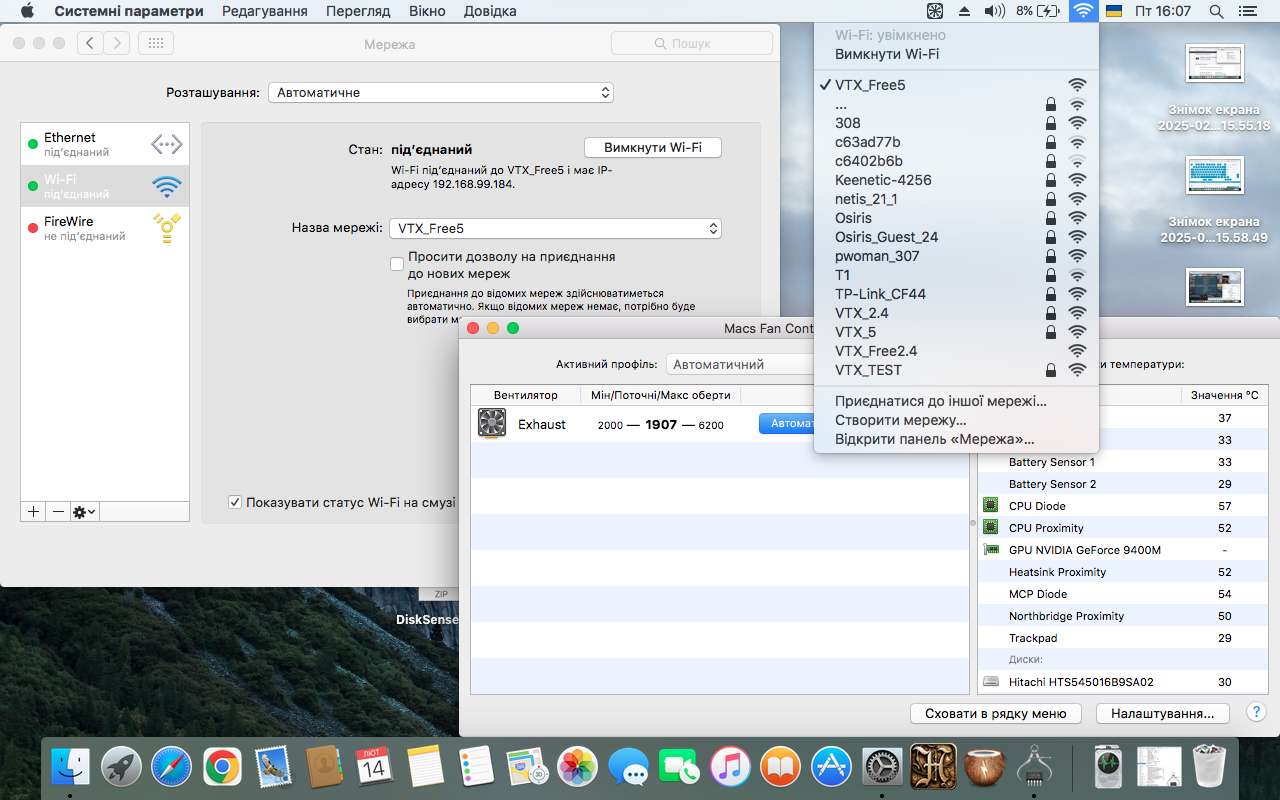
Task: Uncheck show Wi-Fi status in menu bar
Action: point(235,502)
